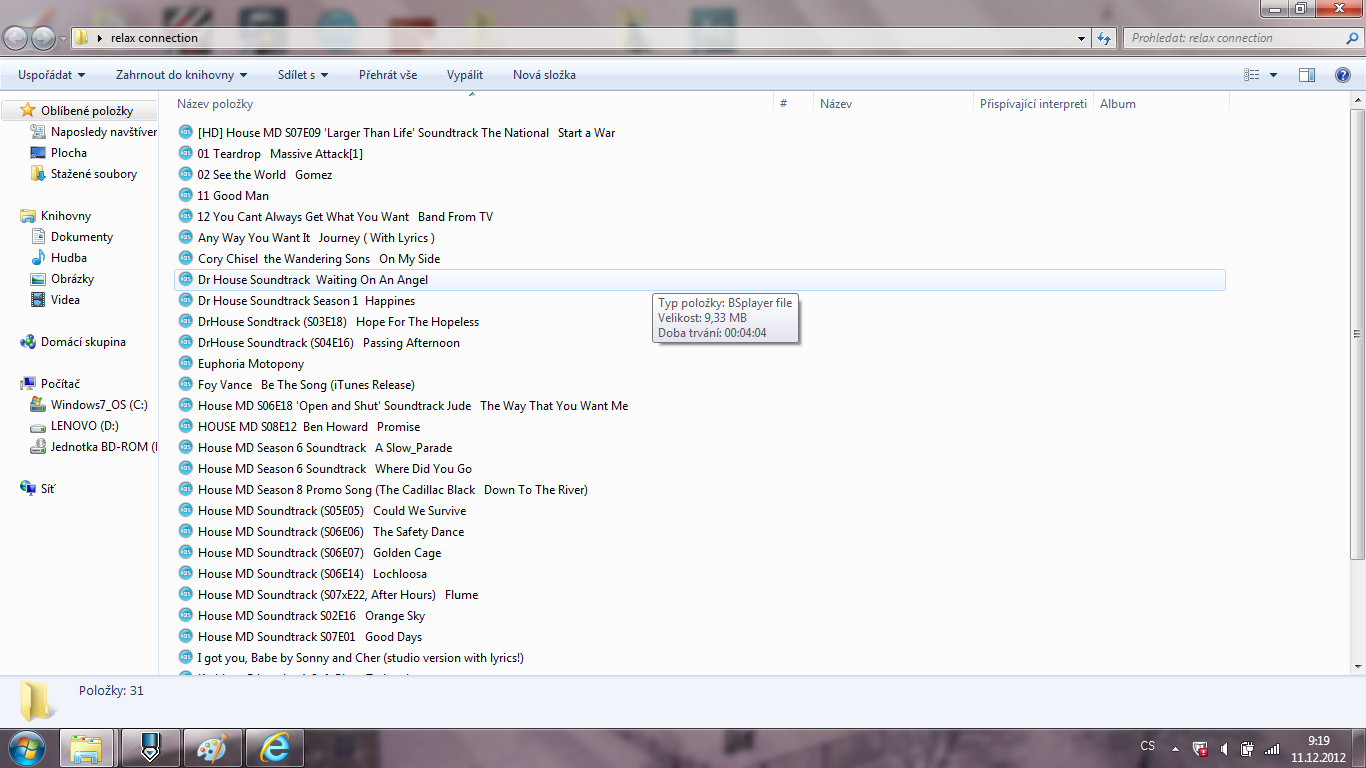The height and width of the screenshot is (768, 1366).
Task: Click the '#' column header
Action: 794,104
